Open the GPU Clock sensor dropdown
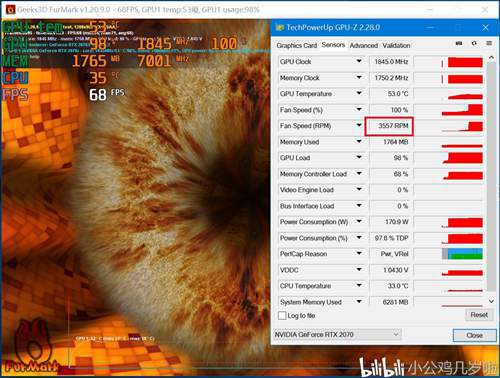This screenshot has height=378, width=500. tap(359, 61)
